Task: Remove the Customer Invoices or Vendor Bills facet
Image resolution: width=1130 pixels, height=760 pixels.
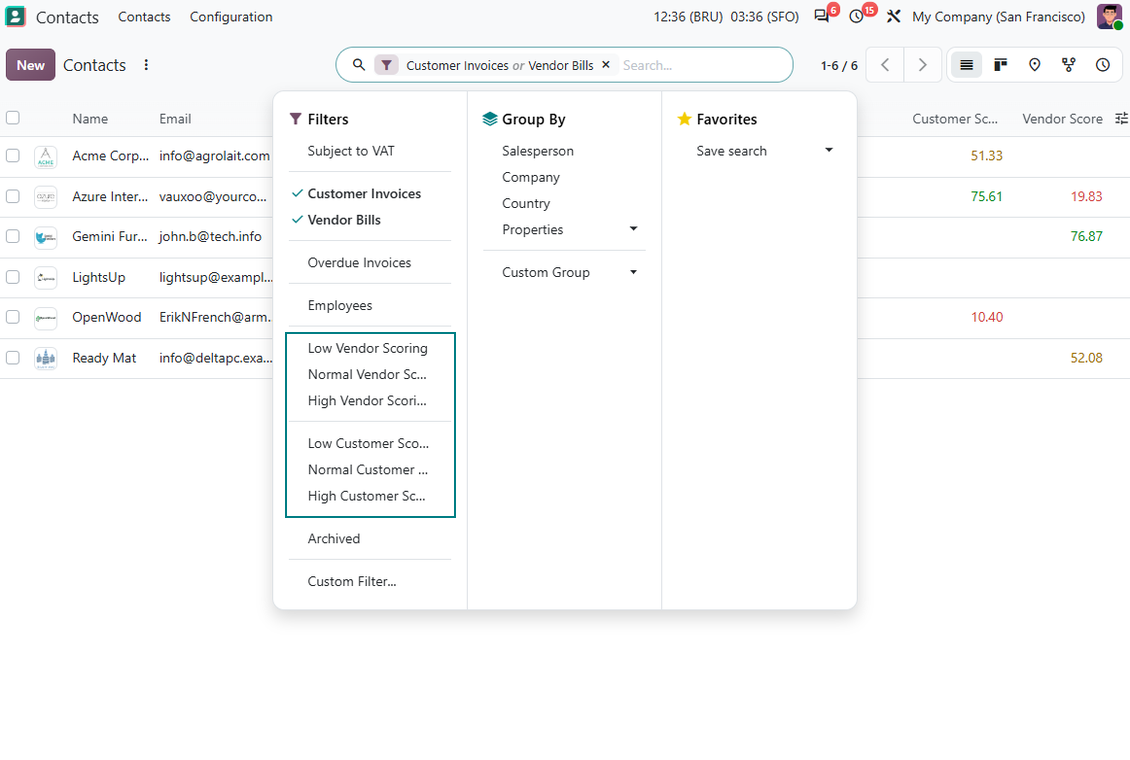Action: (x=606, y=65)
